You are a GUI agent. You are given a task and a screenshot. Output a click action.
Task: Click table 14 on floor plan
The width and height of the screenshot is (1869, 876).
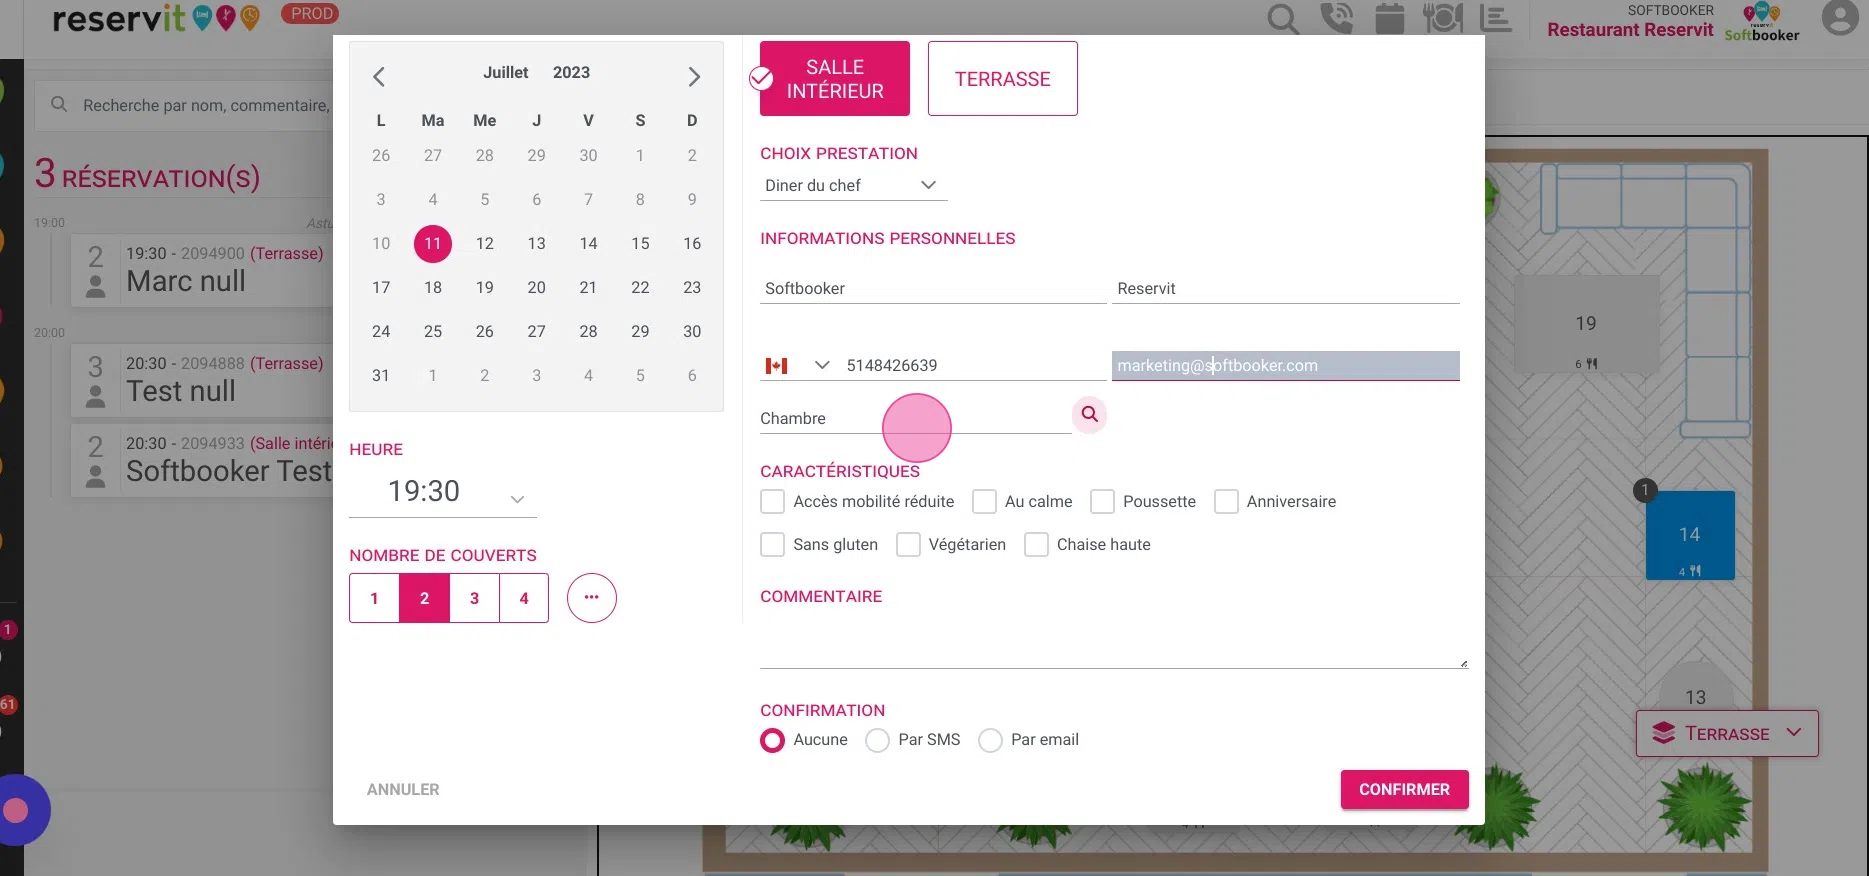tap(1690, 535)
